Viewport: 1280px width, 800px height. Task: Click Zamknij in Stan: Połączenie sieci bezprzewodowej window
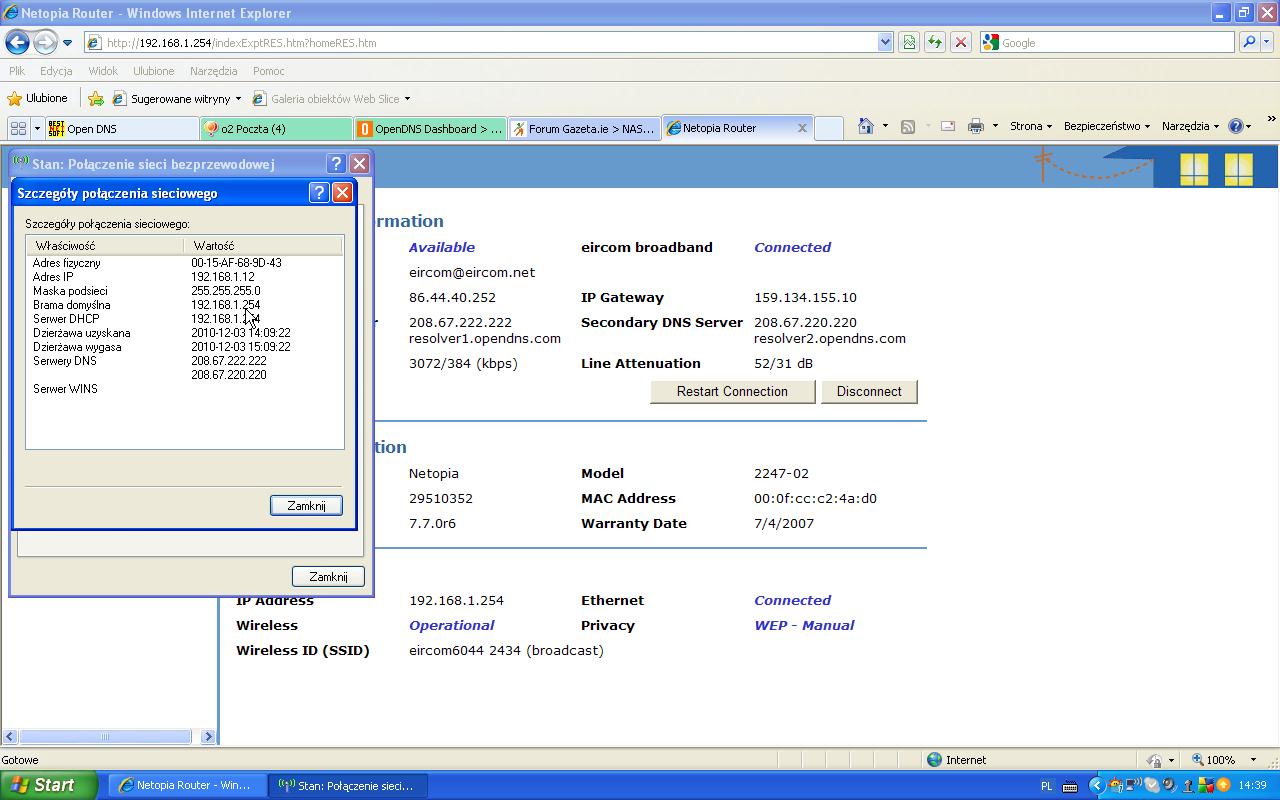328,577
